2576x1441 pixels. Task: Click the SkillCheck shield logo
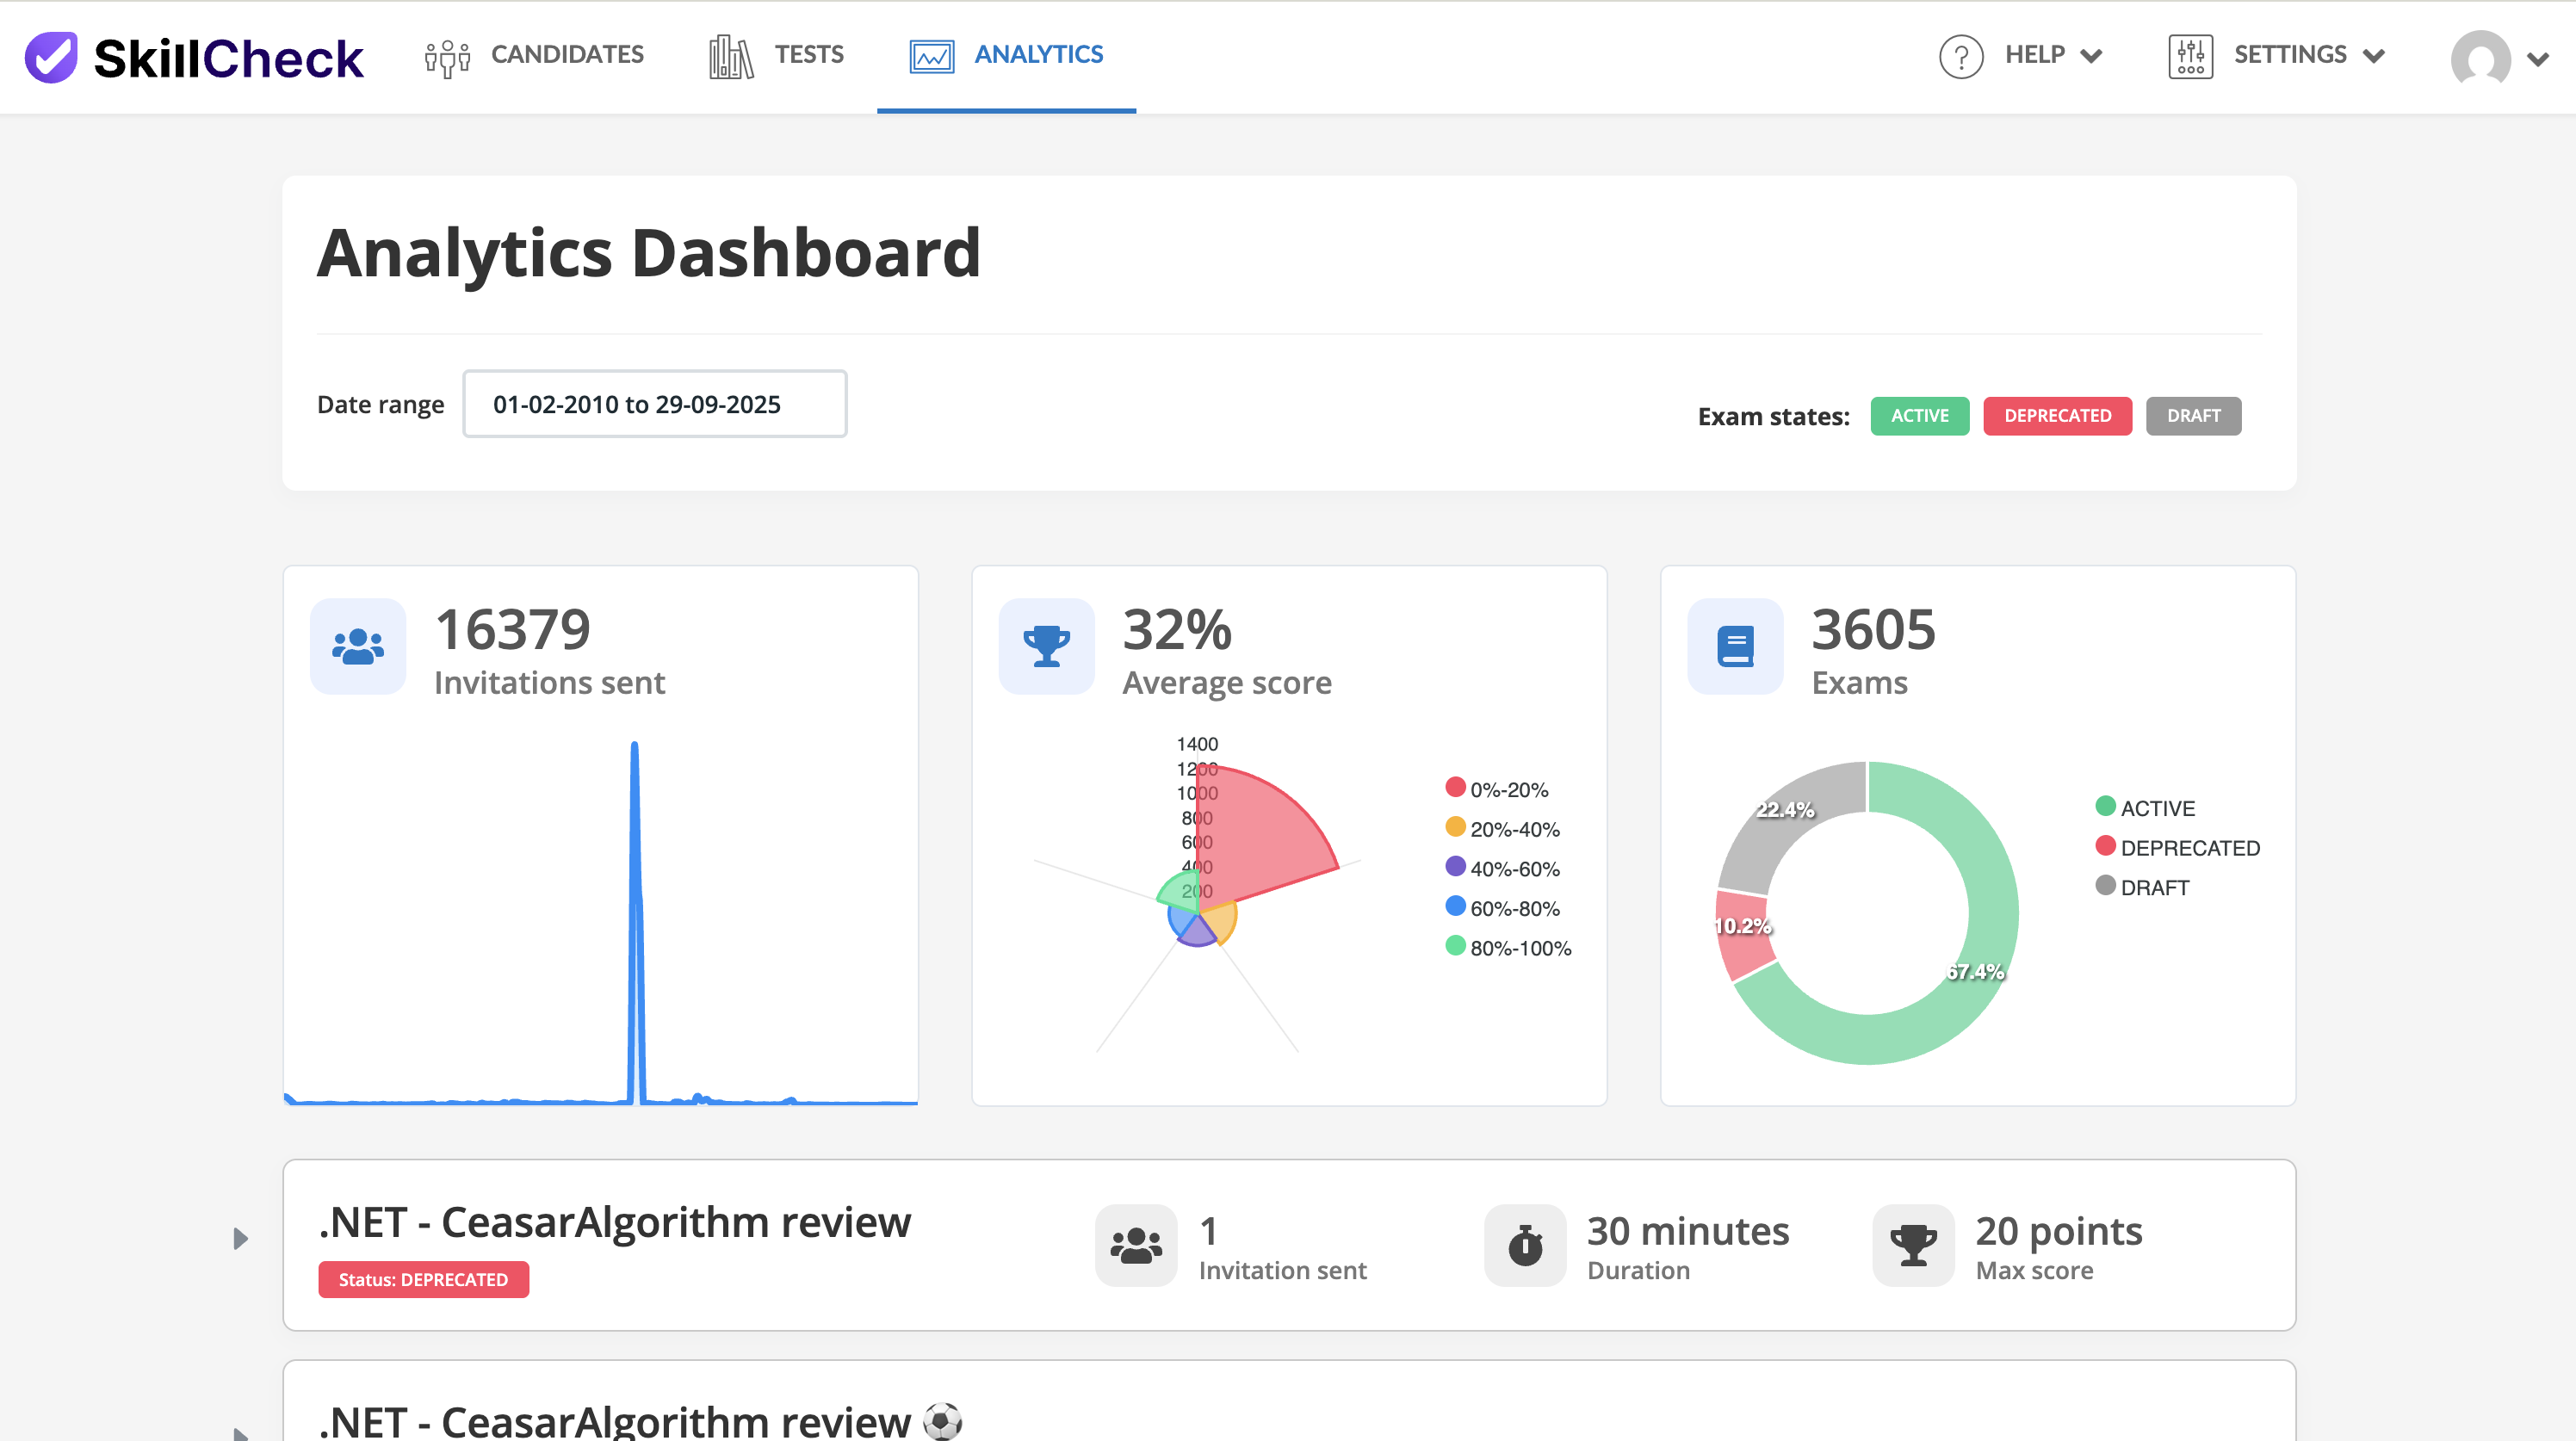(x=51, y=57)
